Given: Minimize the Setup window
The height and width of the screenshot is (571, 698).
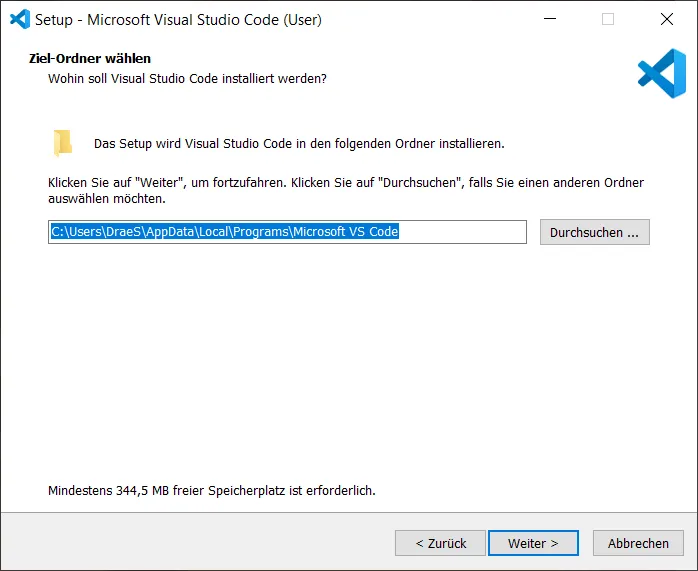Looking at the screenshot, I should coord(549,19).
